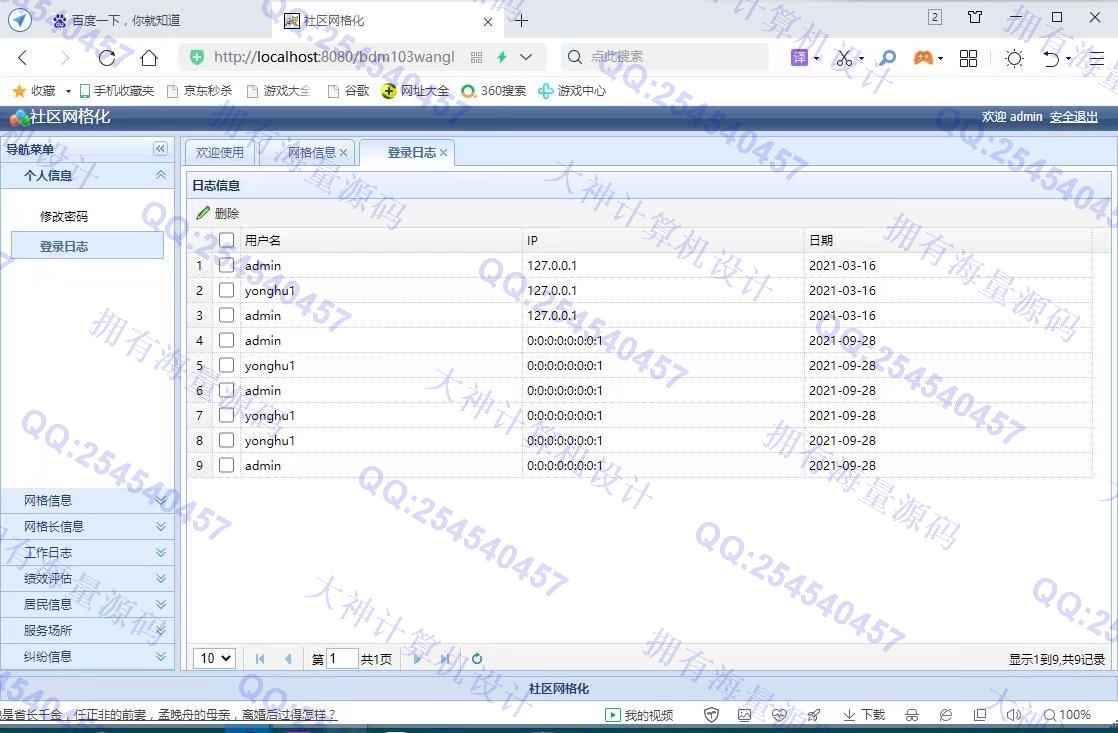Click the translate icon in browser toolbar

point(799,58)
